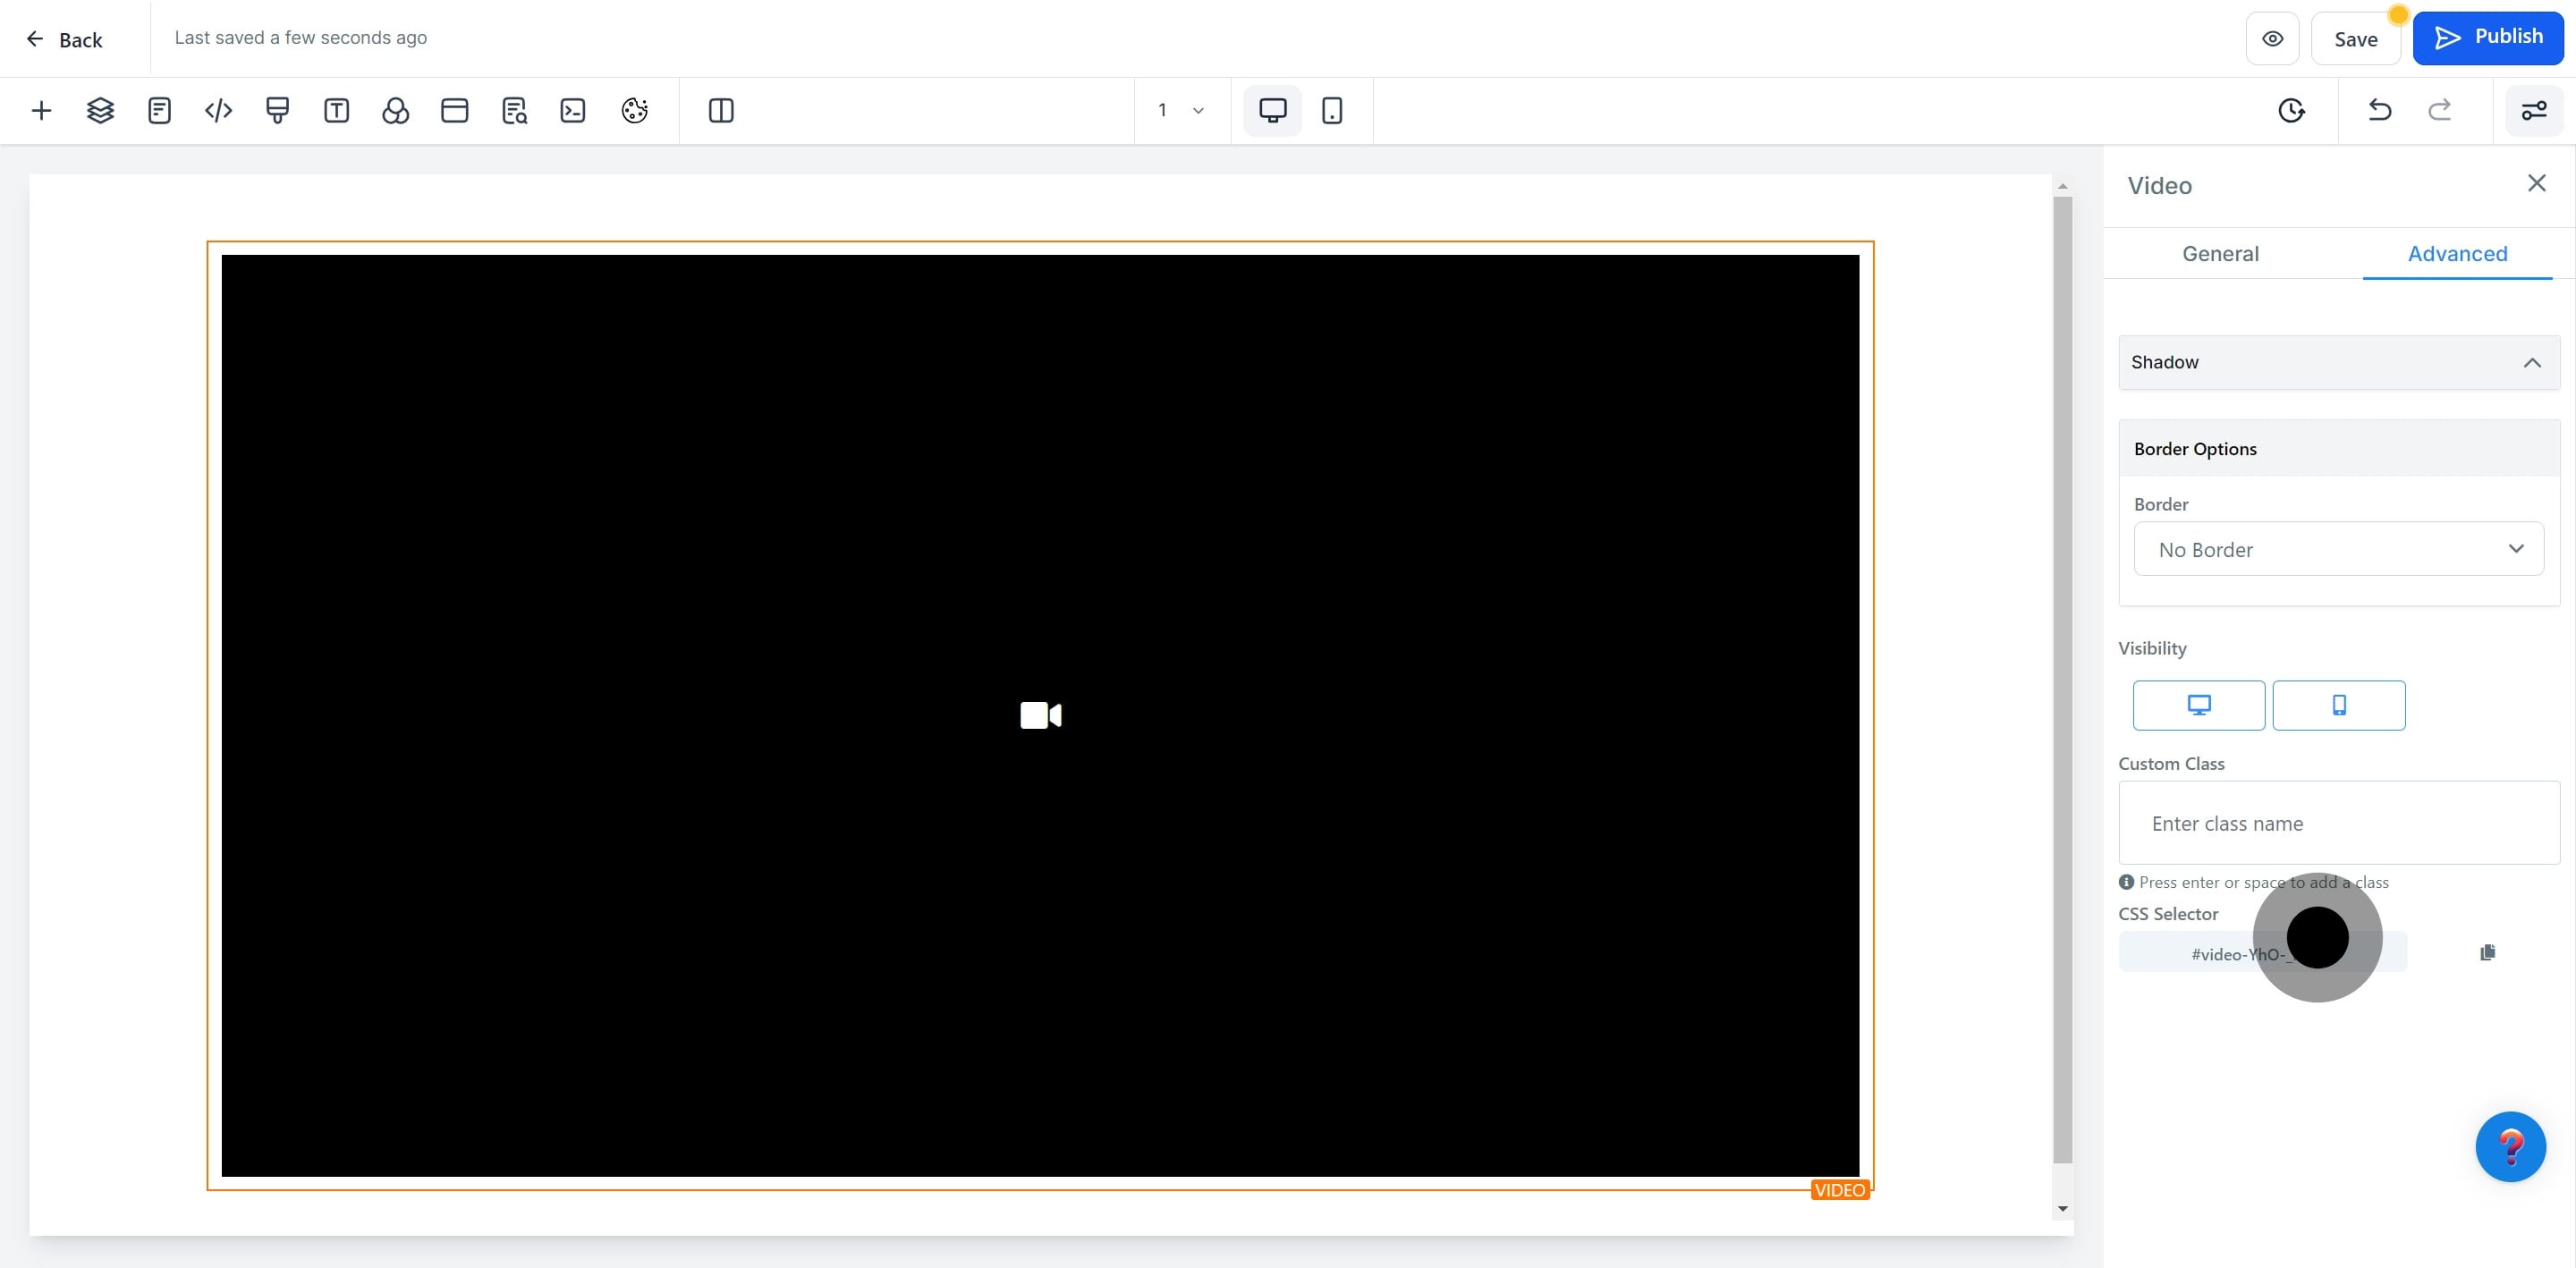This screenshot has height=1268, width=2576.
Task: Open the typography T icon
Action: point(336,110)
